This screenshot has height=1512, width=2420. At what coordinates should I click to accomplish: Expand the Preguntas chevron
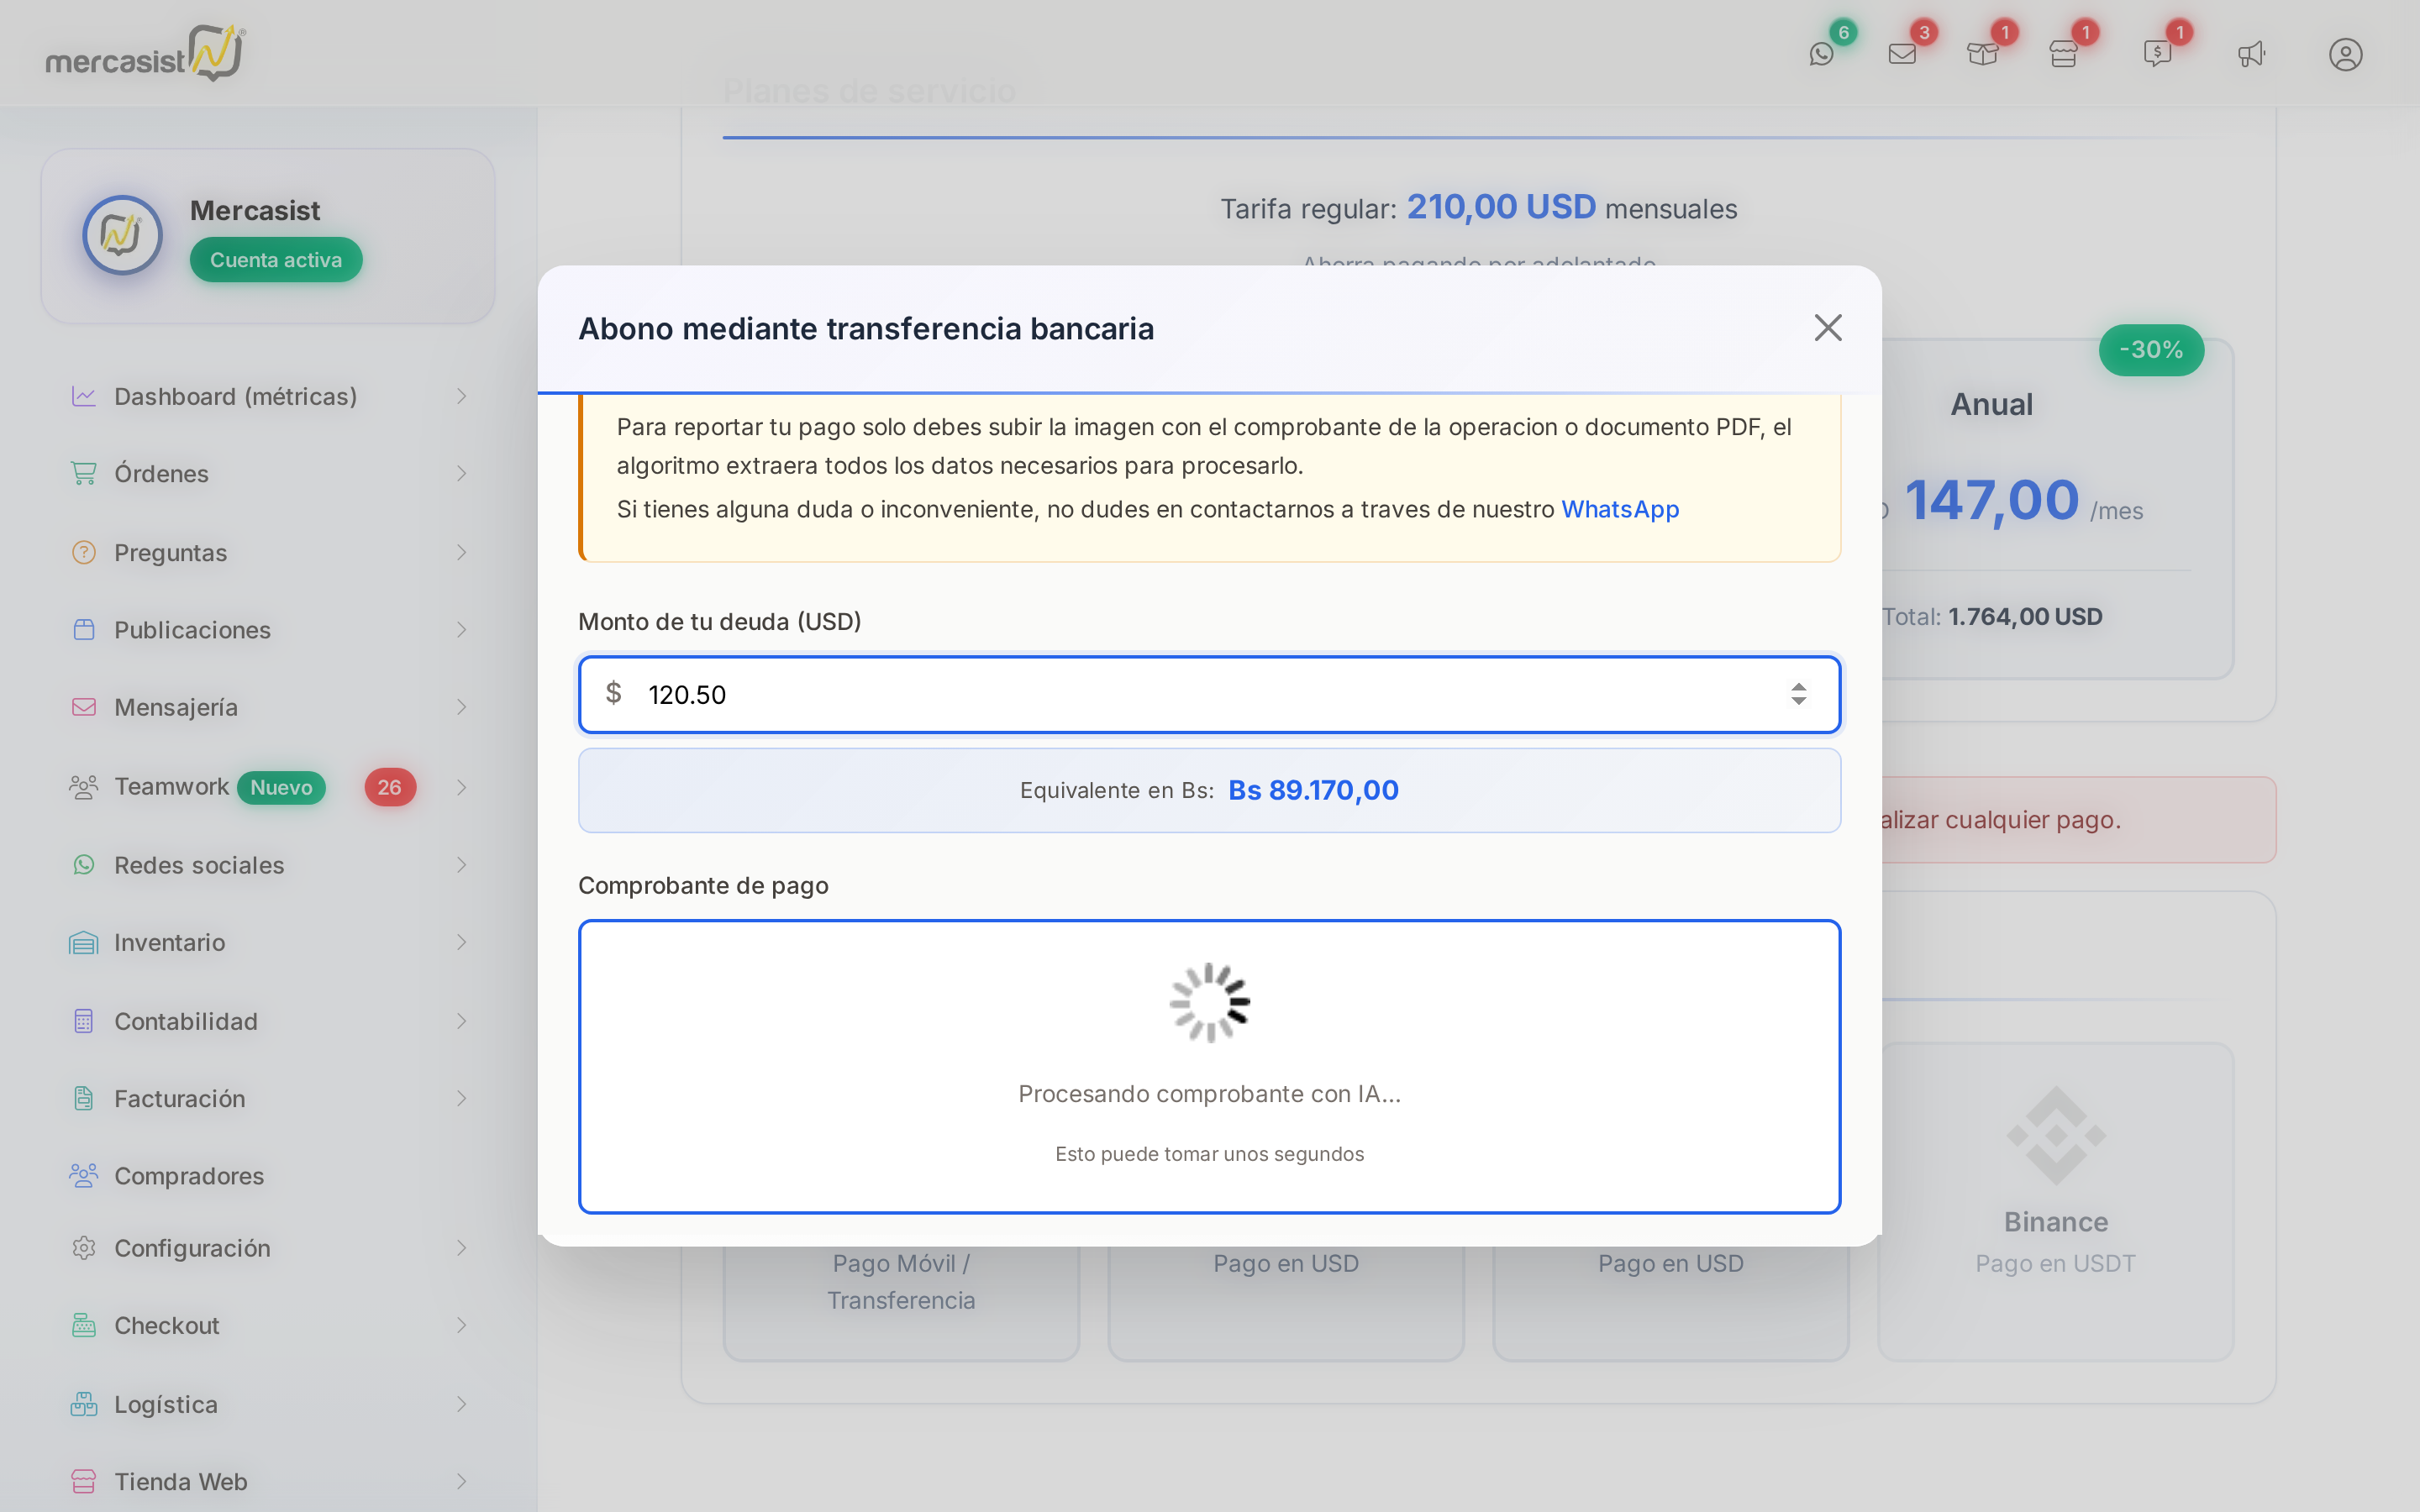(x=461, y=552)
